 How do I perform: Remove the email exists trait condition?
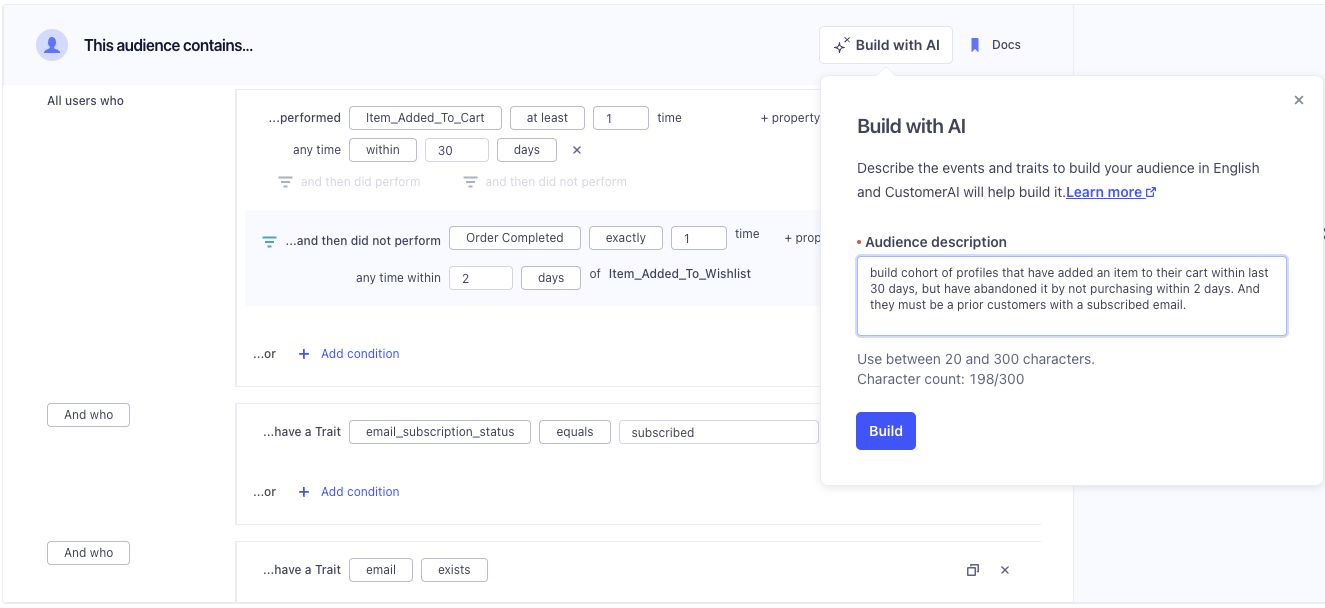pos(1005,570)
